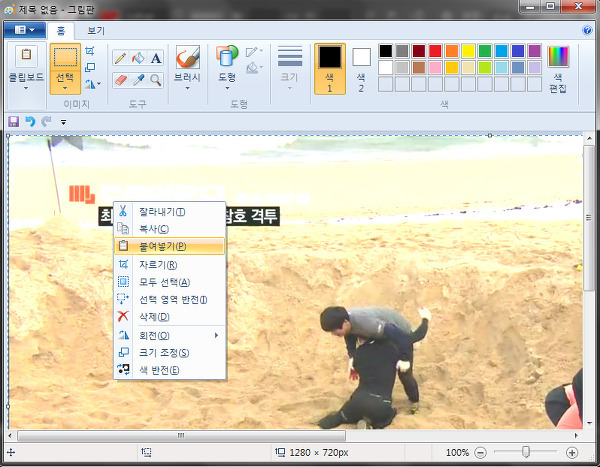Click the horizontal scrollbar thumb
This screenshot has height=467, width=600.
(x=181, y=436)
